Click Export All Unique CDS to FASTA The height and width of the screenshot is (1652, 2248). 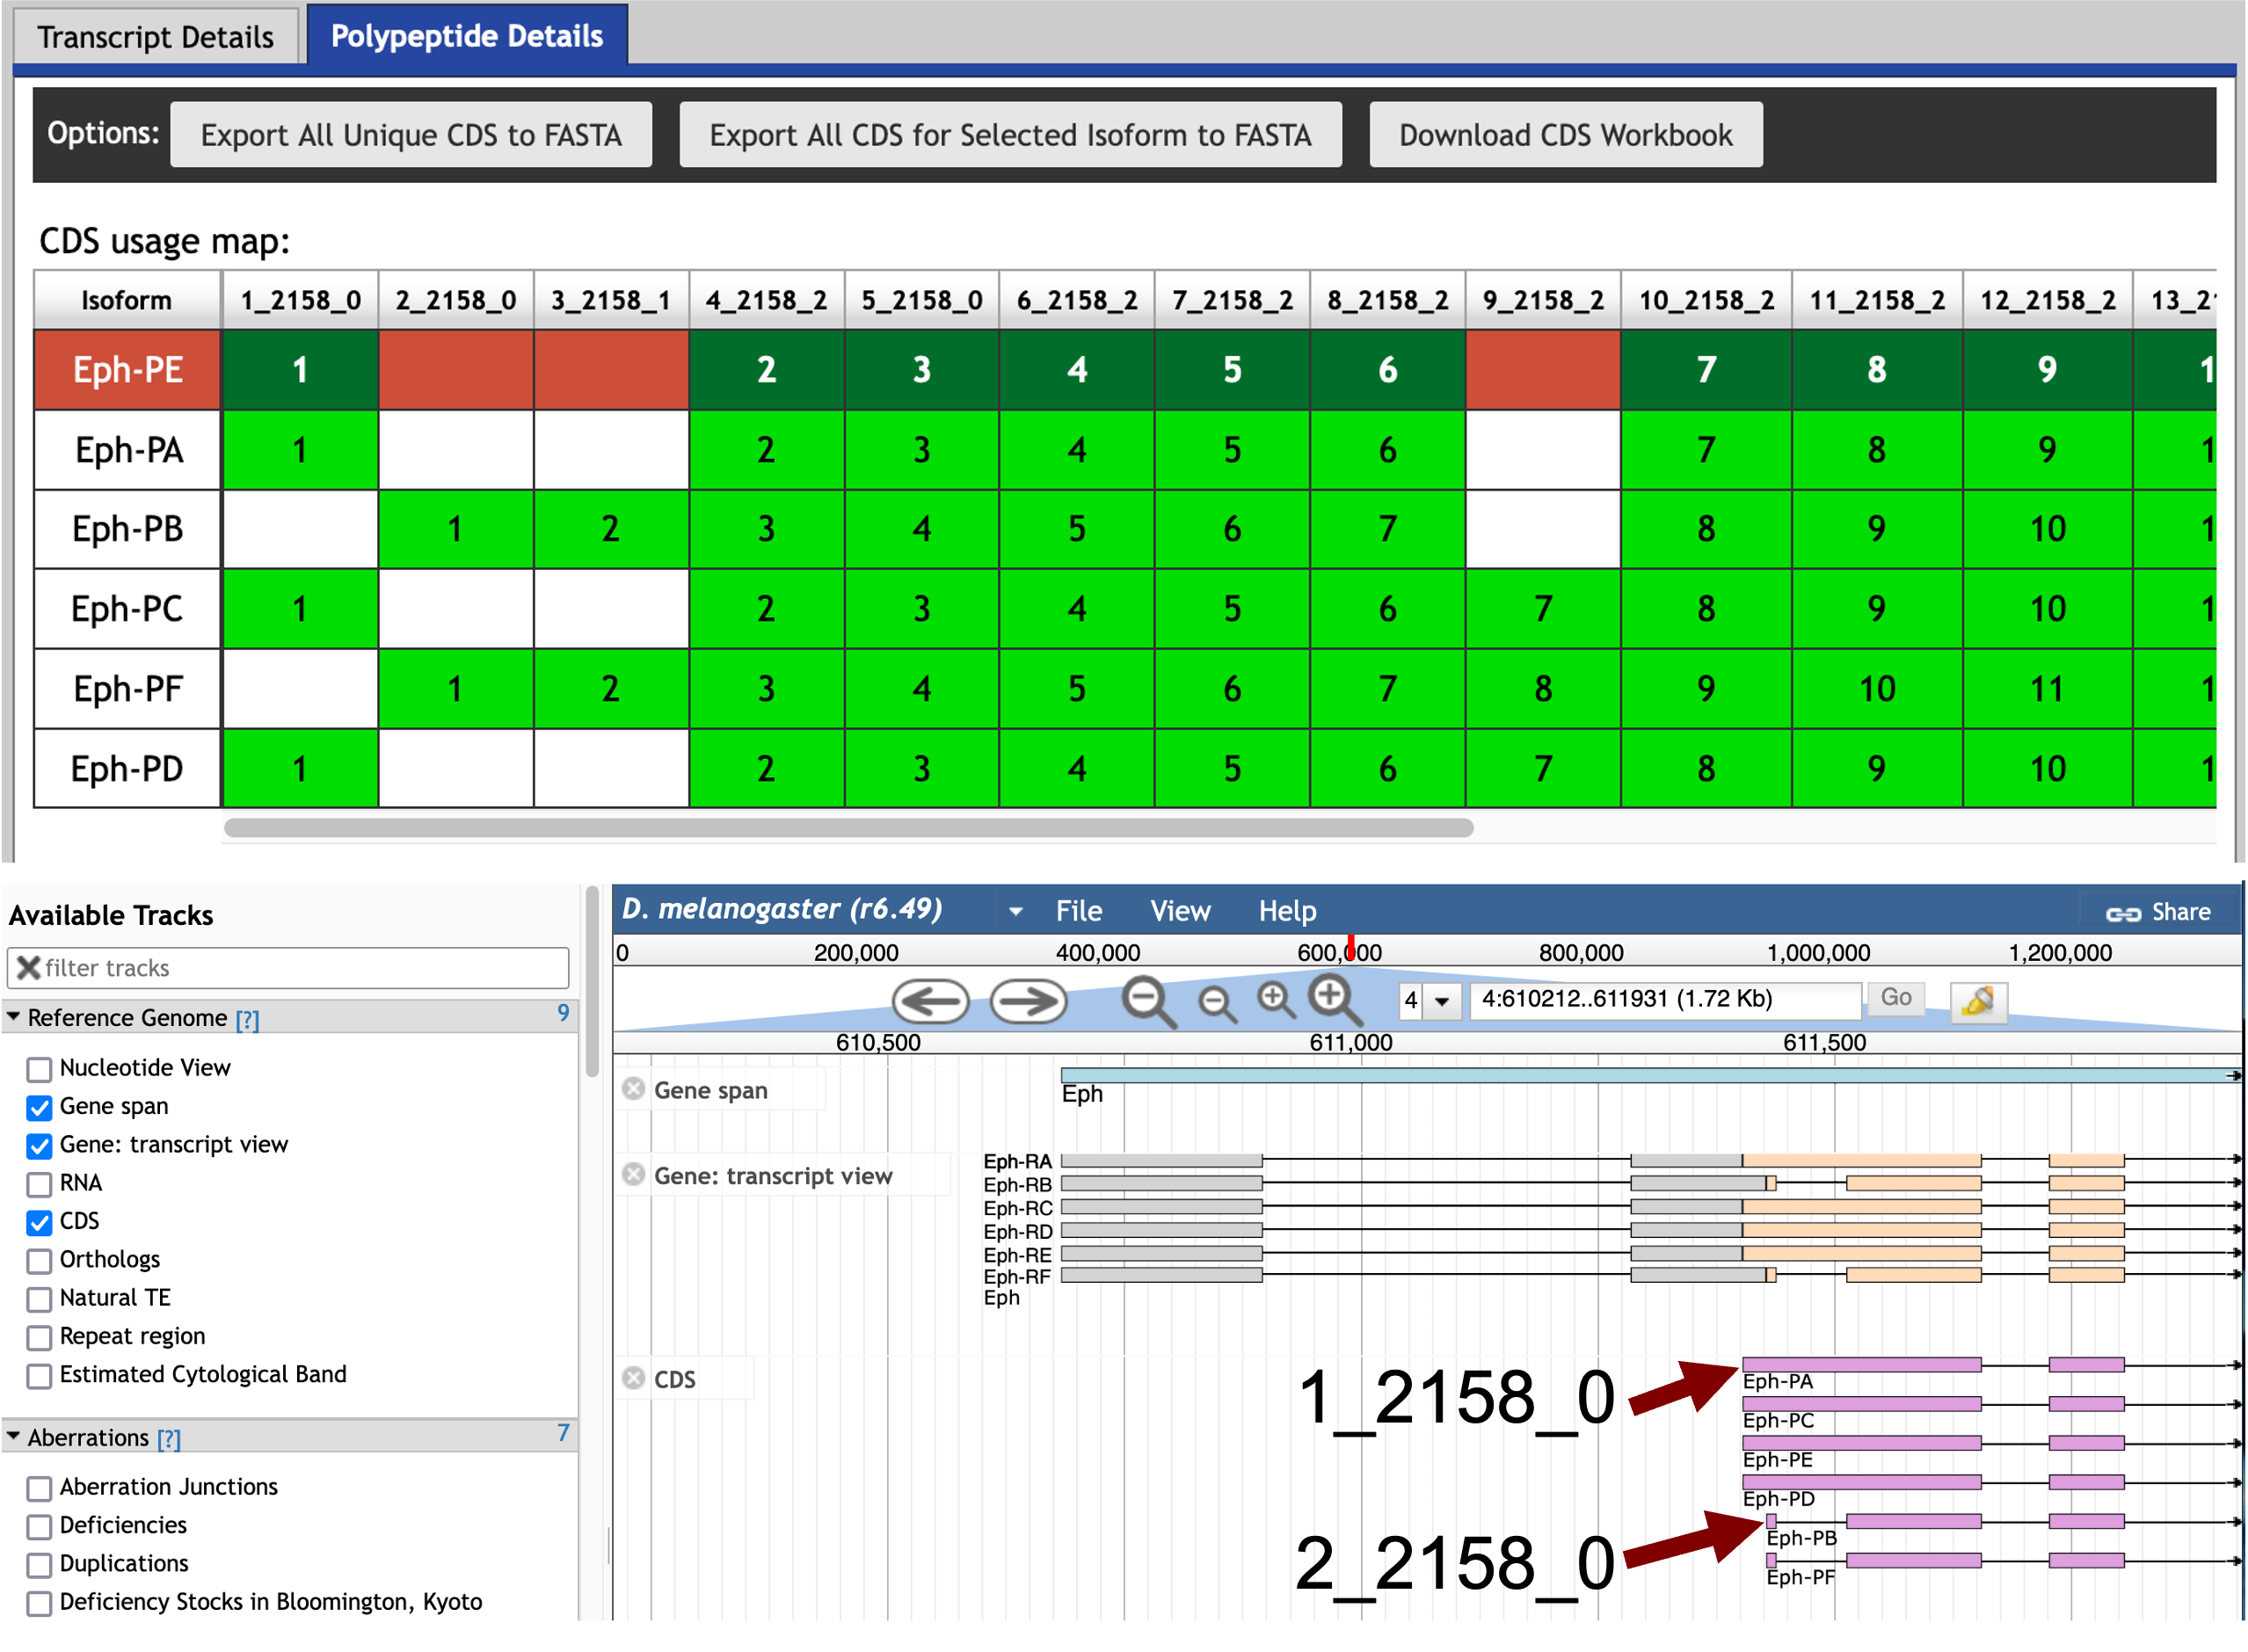pyautogui.click(x=411, y=135)
